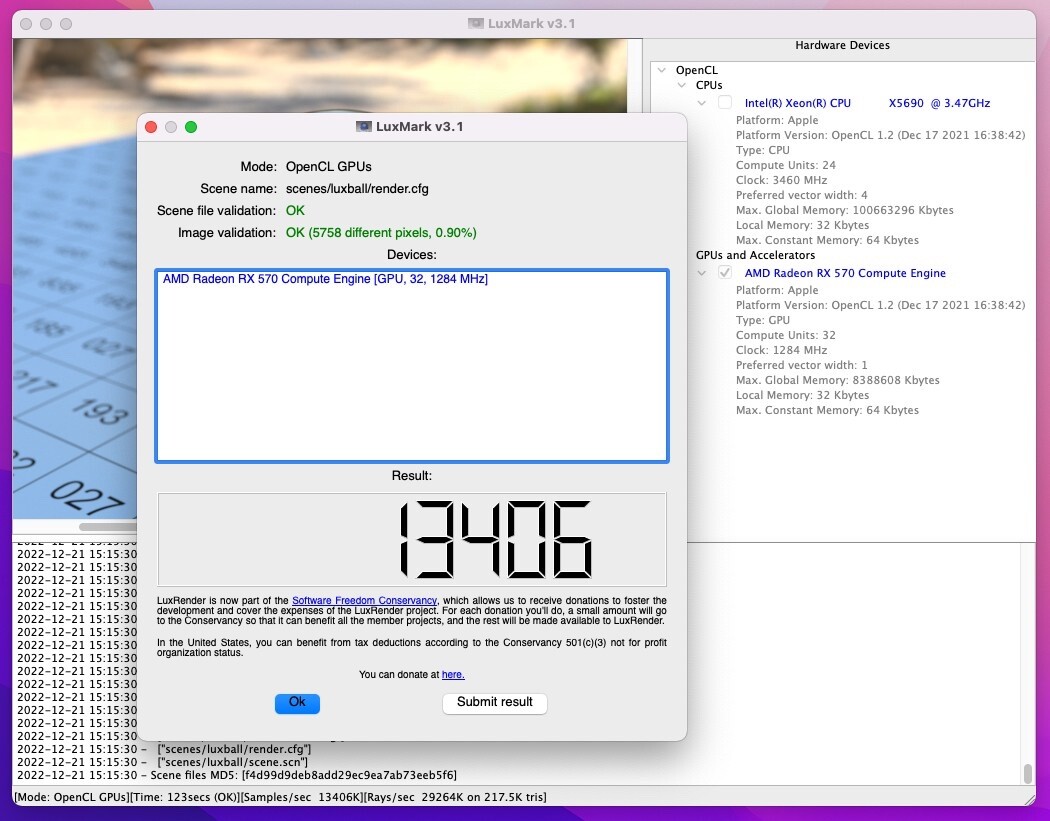The width and height of the screenshot is (1050, 821).
Task: Click the Ok button in result dialog
Action: point(297,702)
